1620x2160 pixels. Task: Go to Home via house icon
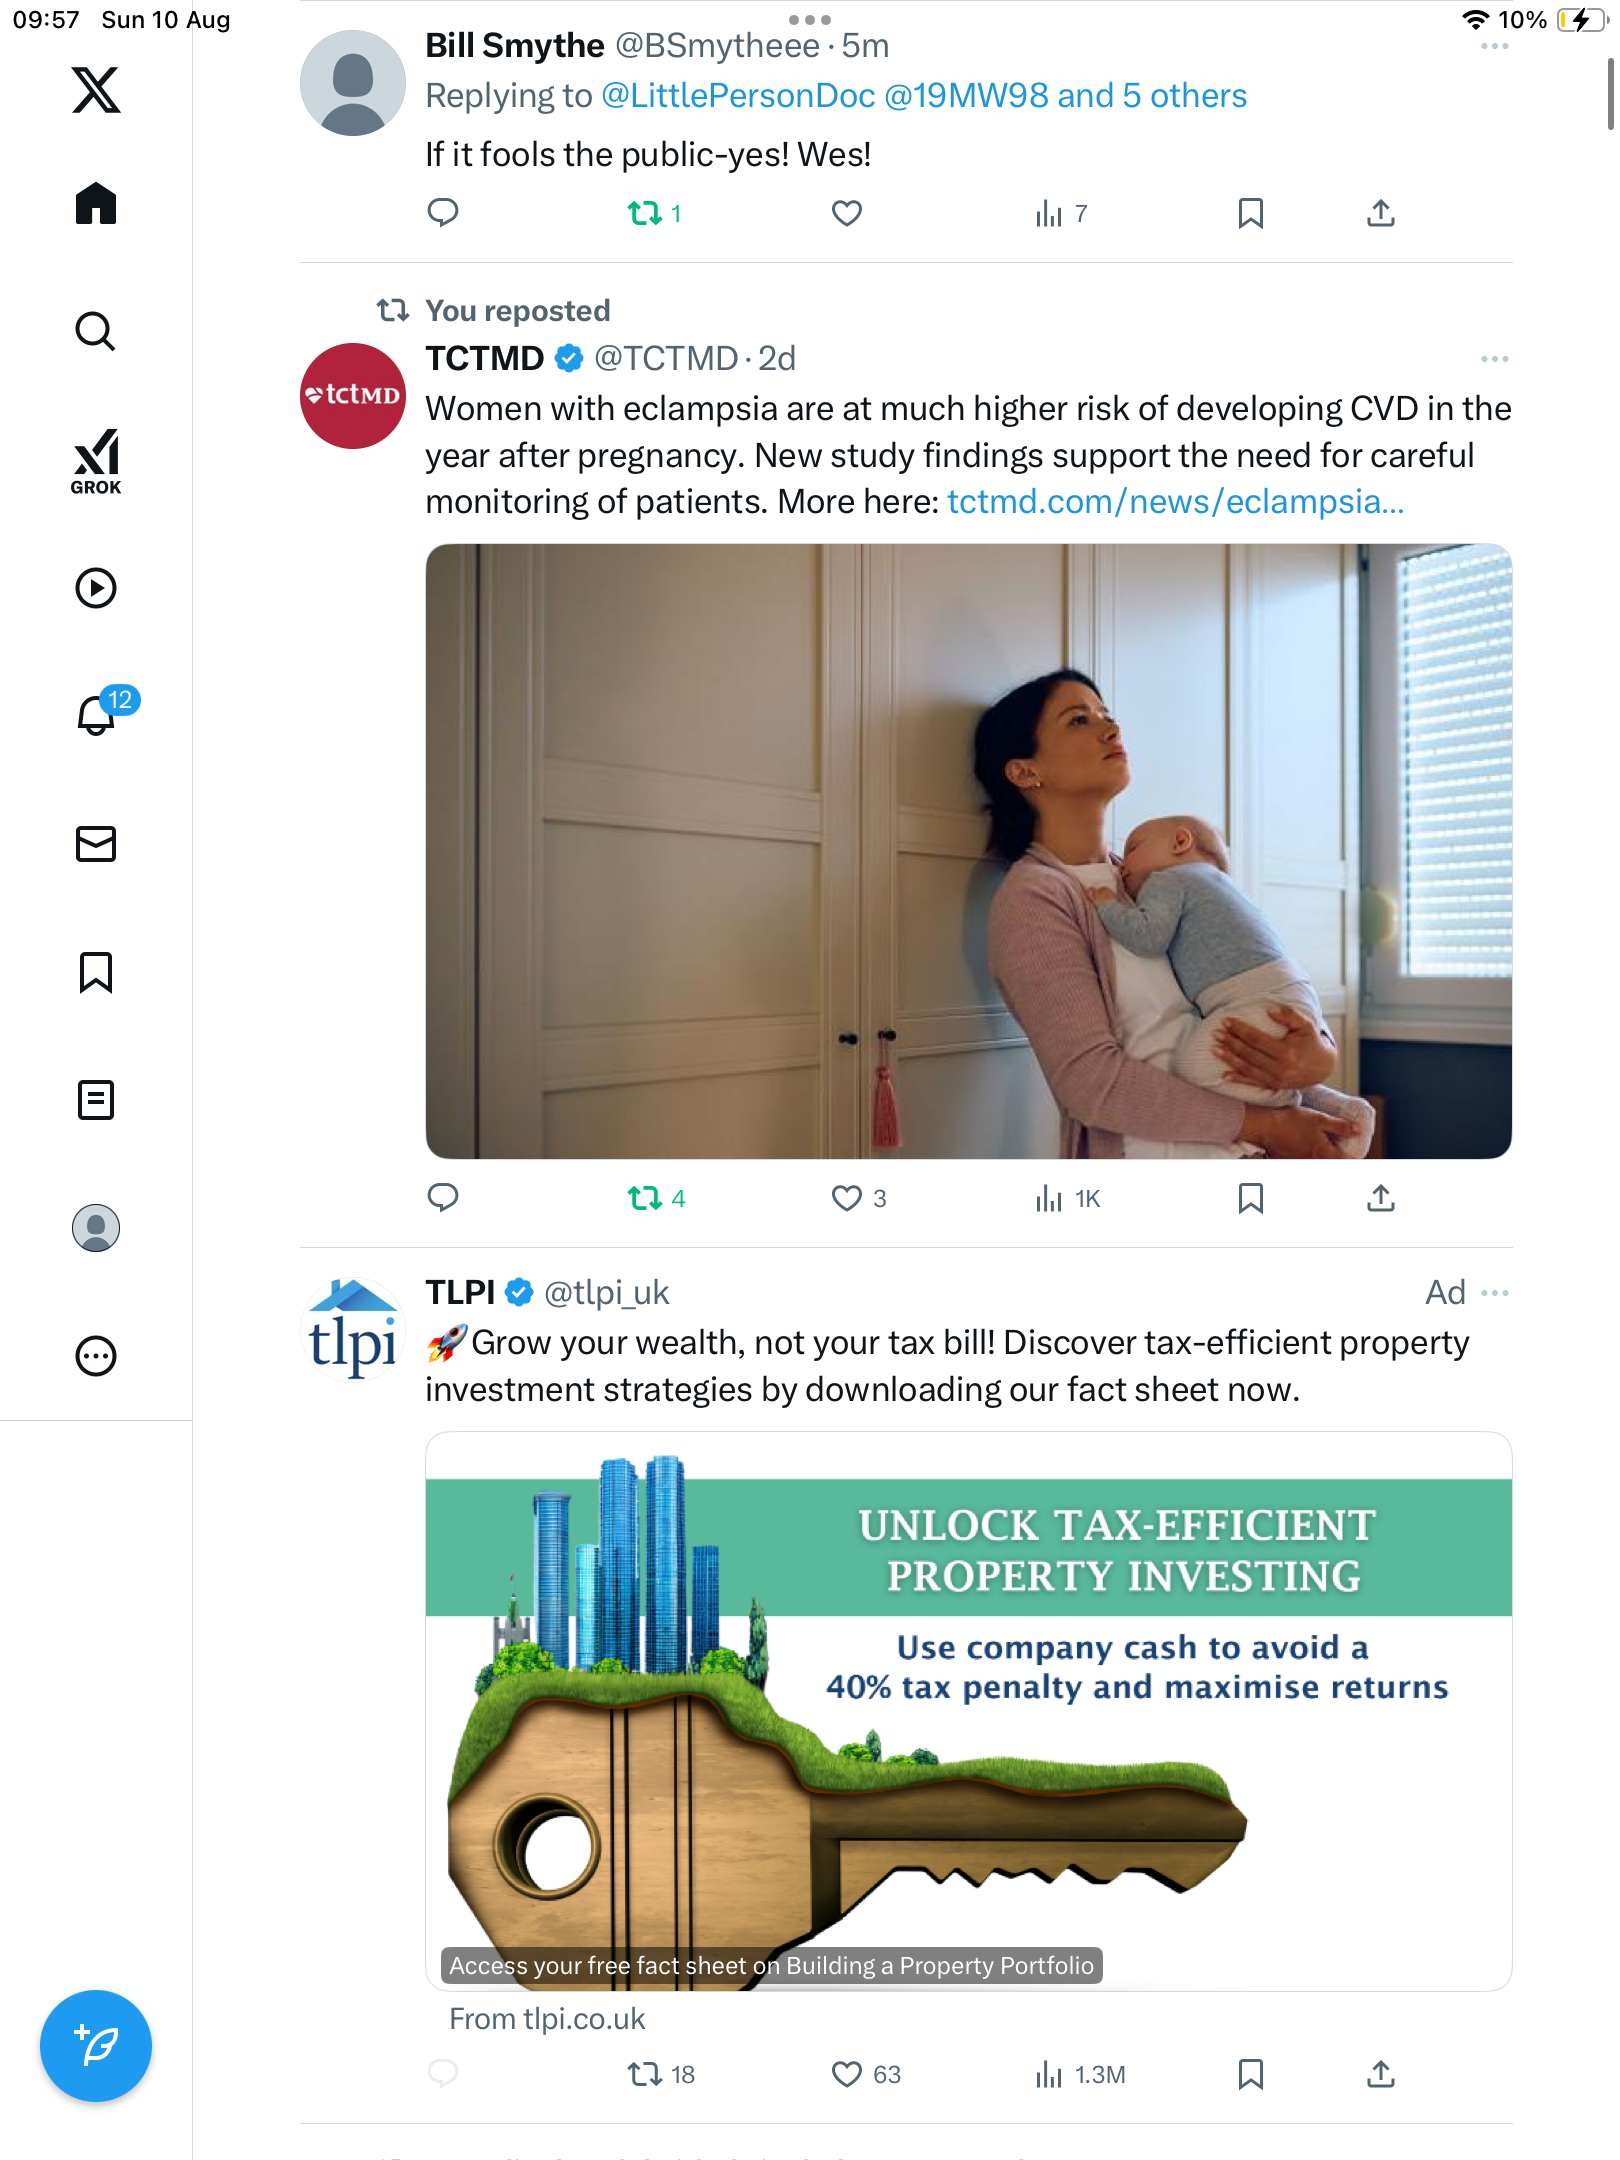click(96, 203)
